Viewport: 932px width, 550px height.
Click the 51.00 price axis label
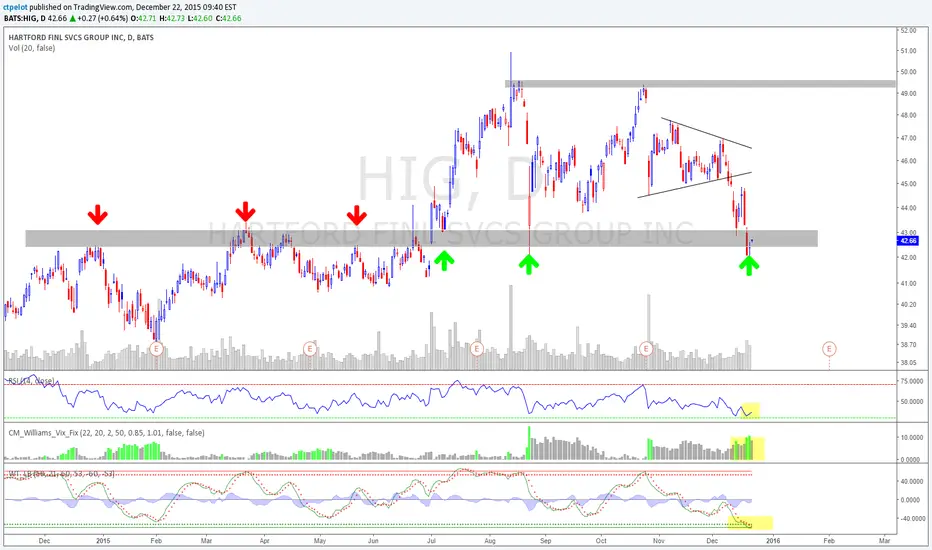click(908, 51)
